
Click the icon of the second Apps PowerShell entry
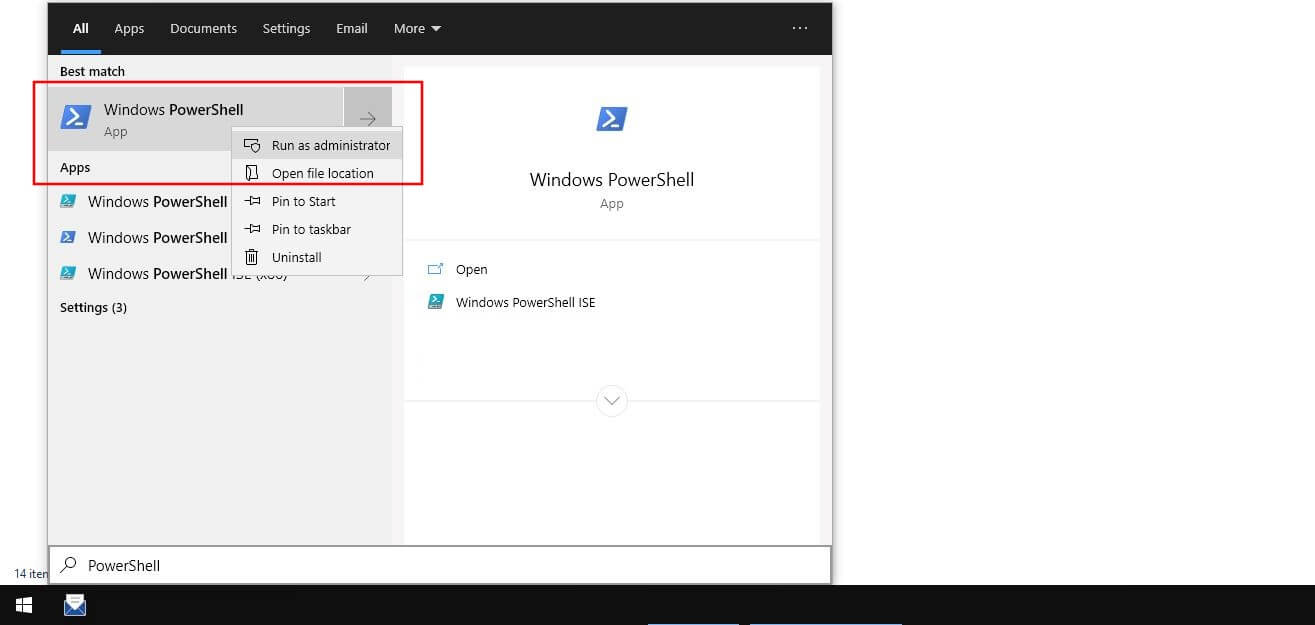point(68,237)
